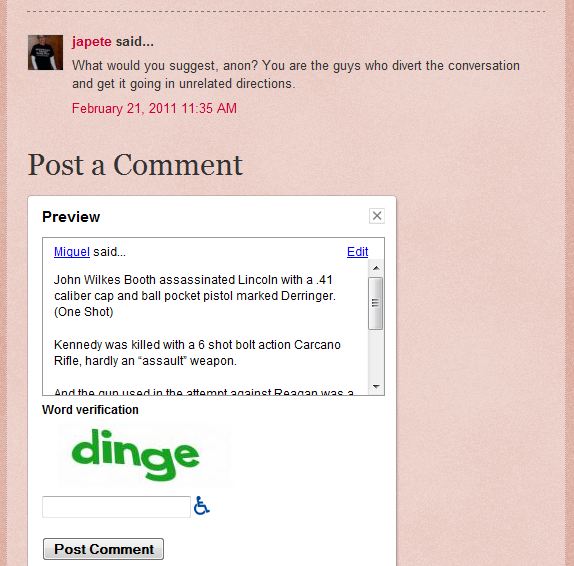Screen dimensions: 574x566
Task: Click the preview scrollbar up arrow
Action: pyautogui.click(x=376, y=268)
